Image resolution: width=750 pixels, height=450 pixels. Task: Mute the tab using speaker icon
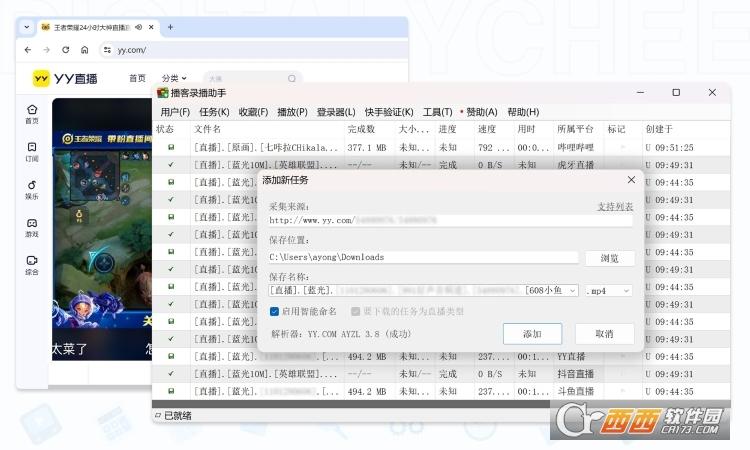point(137,27)
